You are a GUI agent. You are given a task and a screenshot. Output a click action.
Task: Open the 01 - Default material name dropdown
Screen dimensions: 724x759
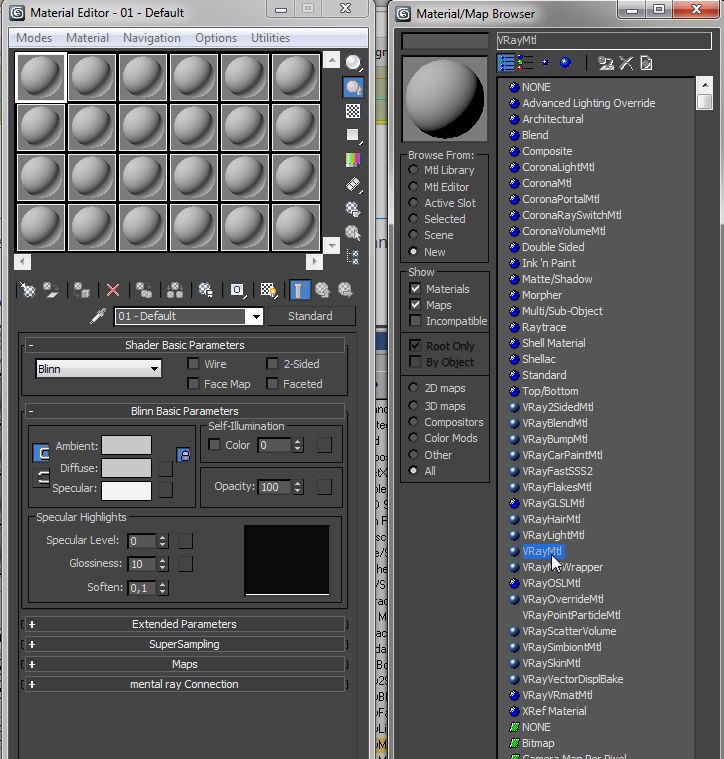256,317
